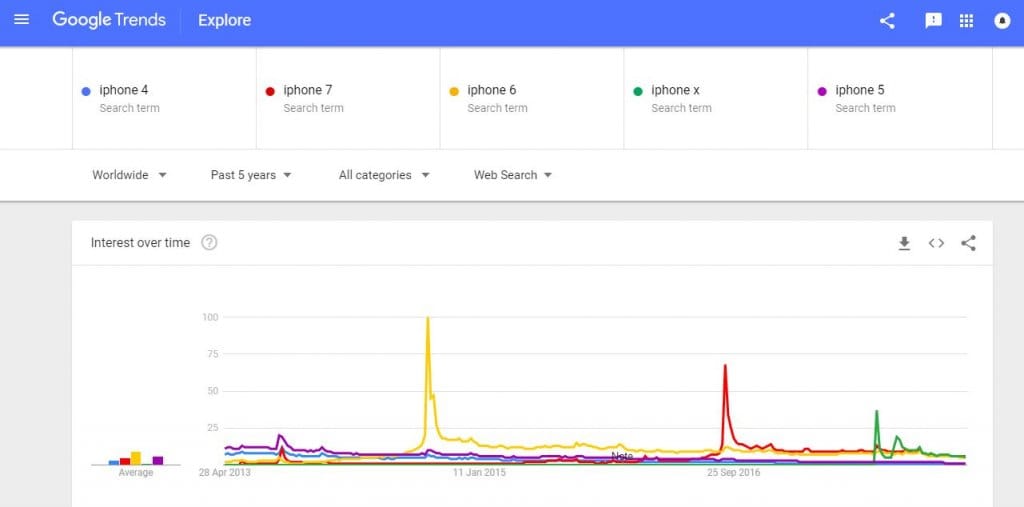This screenshot has height=507, width=1024.
Task: Open the All categories dropdown
Action: [x=384, y=175]
